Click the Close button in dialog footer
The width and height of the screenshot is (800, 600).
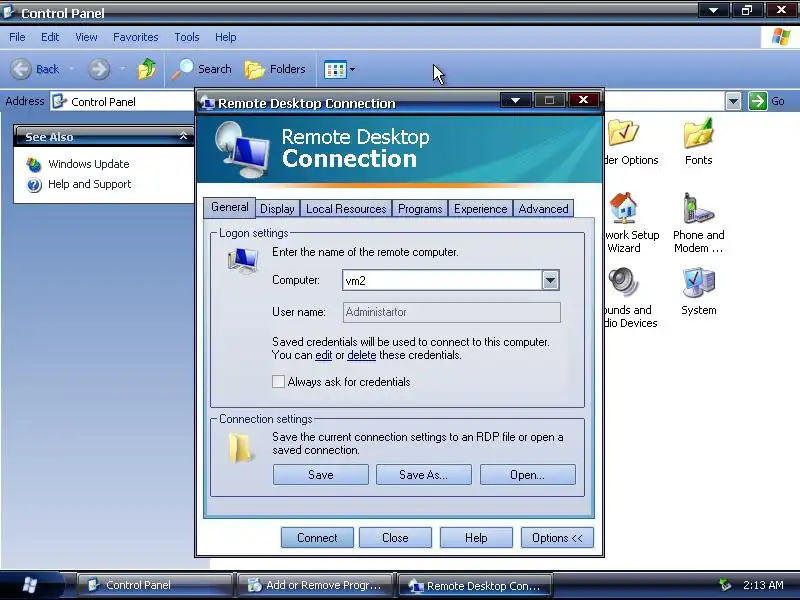395,538
